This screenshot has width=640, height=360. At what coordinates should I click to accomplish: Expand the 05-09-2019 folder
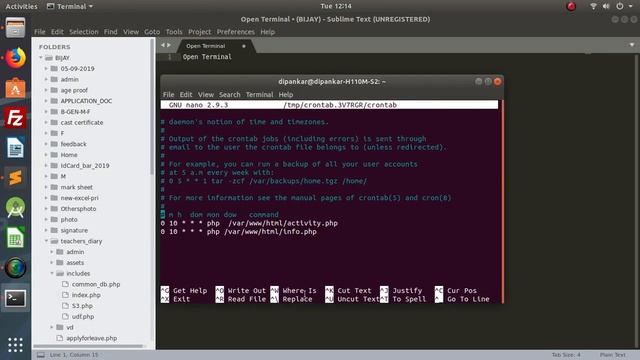[x=46, y=69]
